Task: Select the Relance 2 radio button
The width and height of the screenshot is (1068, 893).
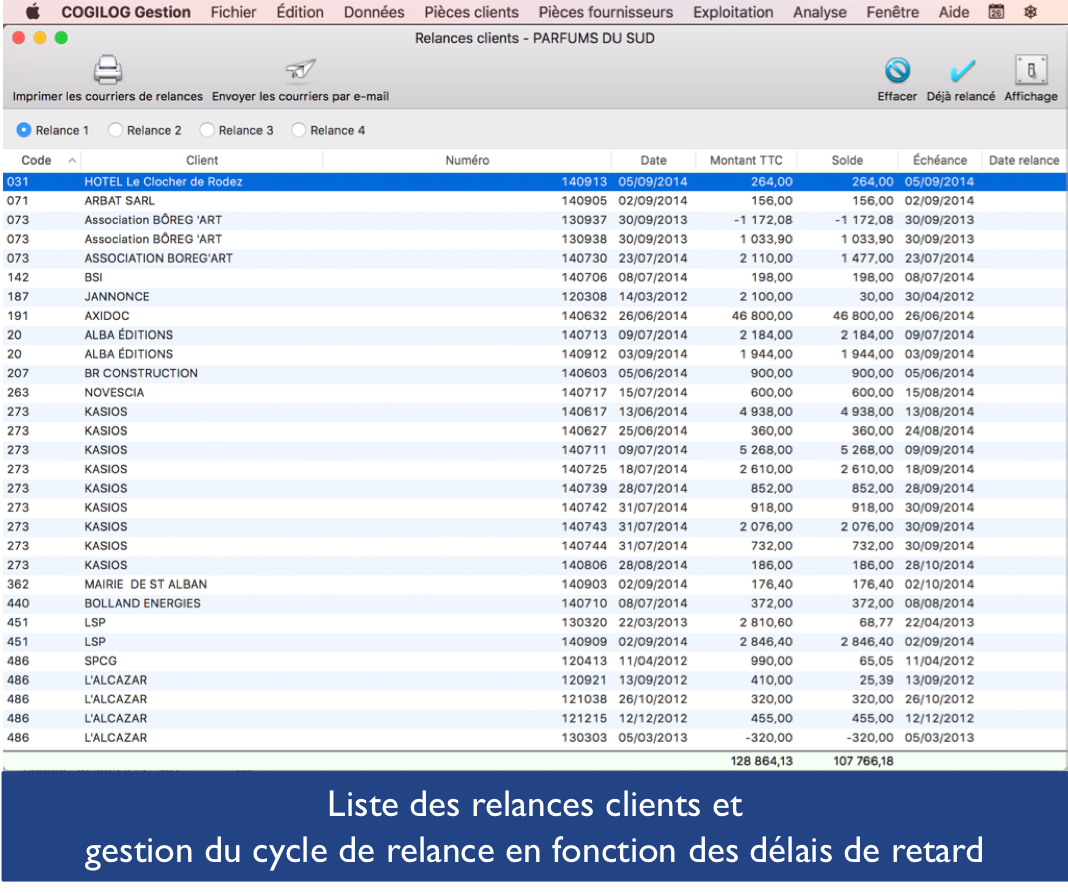Action: click(115, 130)
